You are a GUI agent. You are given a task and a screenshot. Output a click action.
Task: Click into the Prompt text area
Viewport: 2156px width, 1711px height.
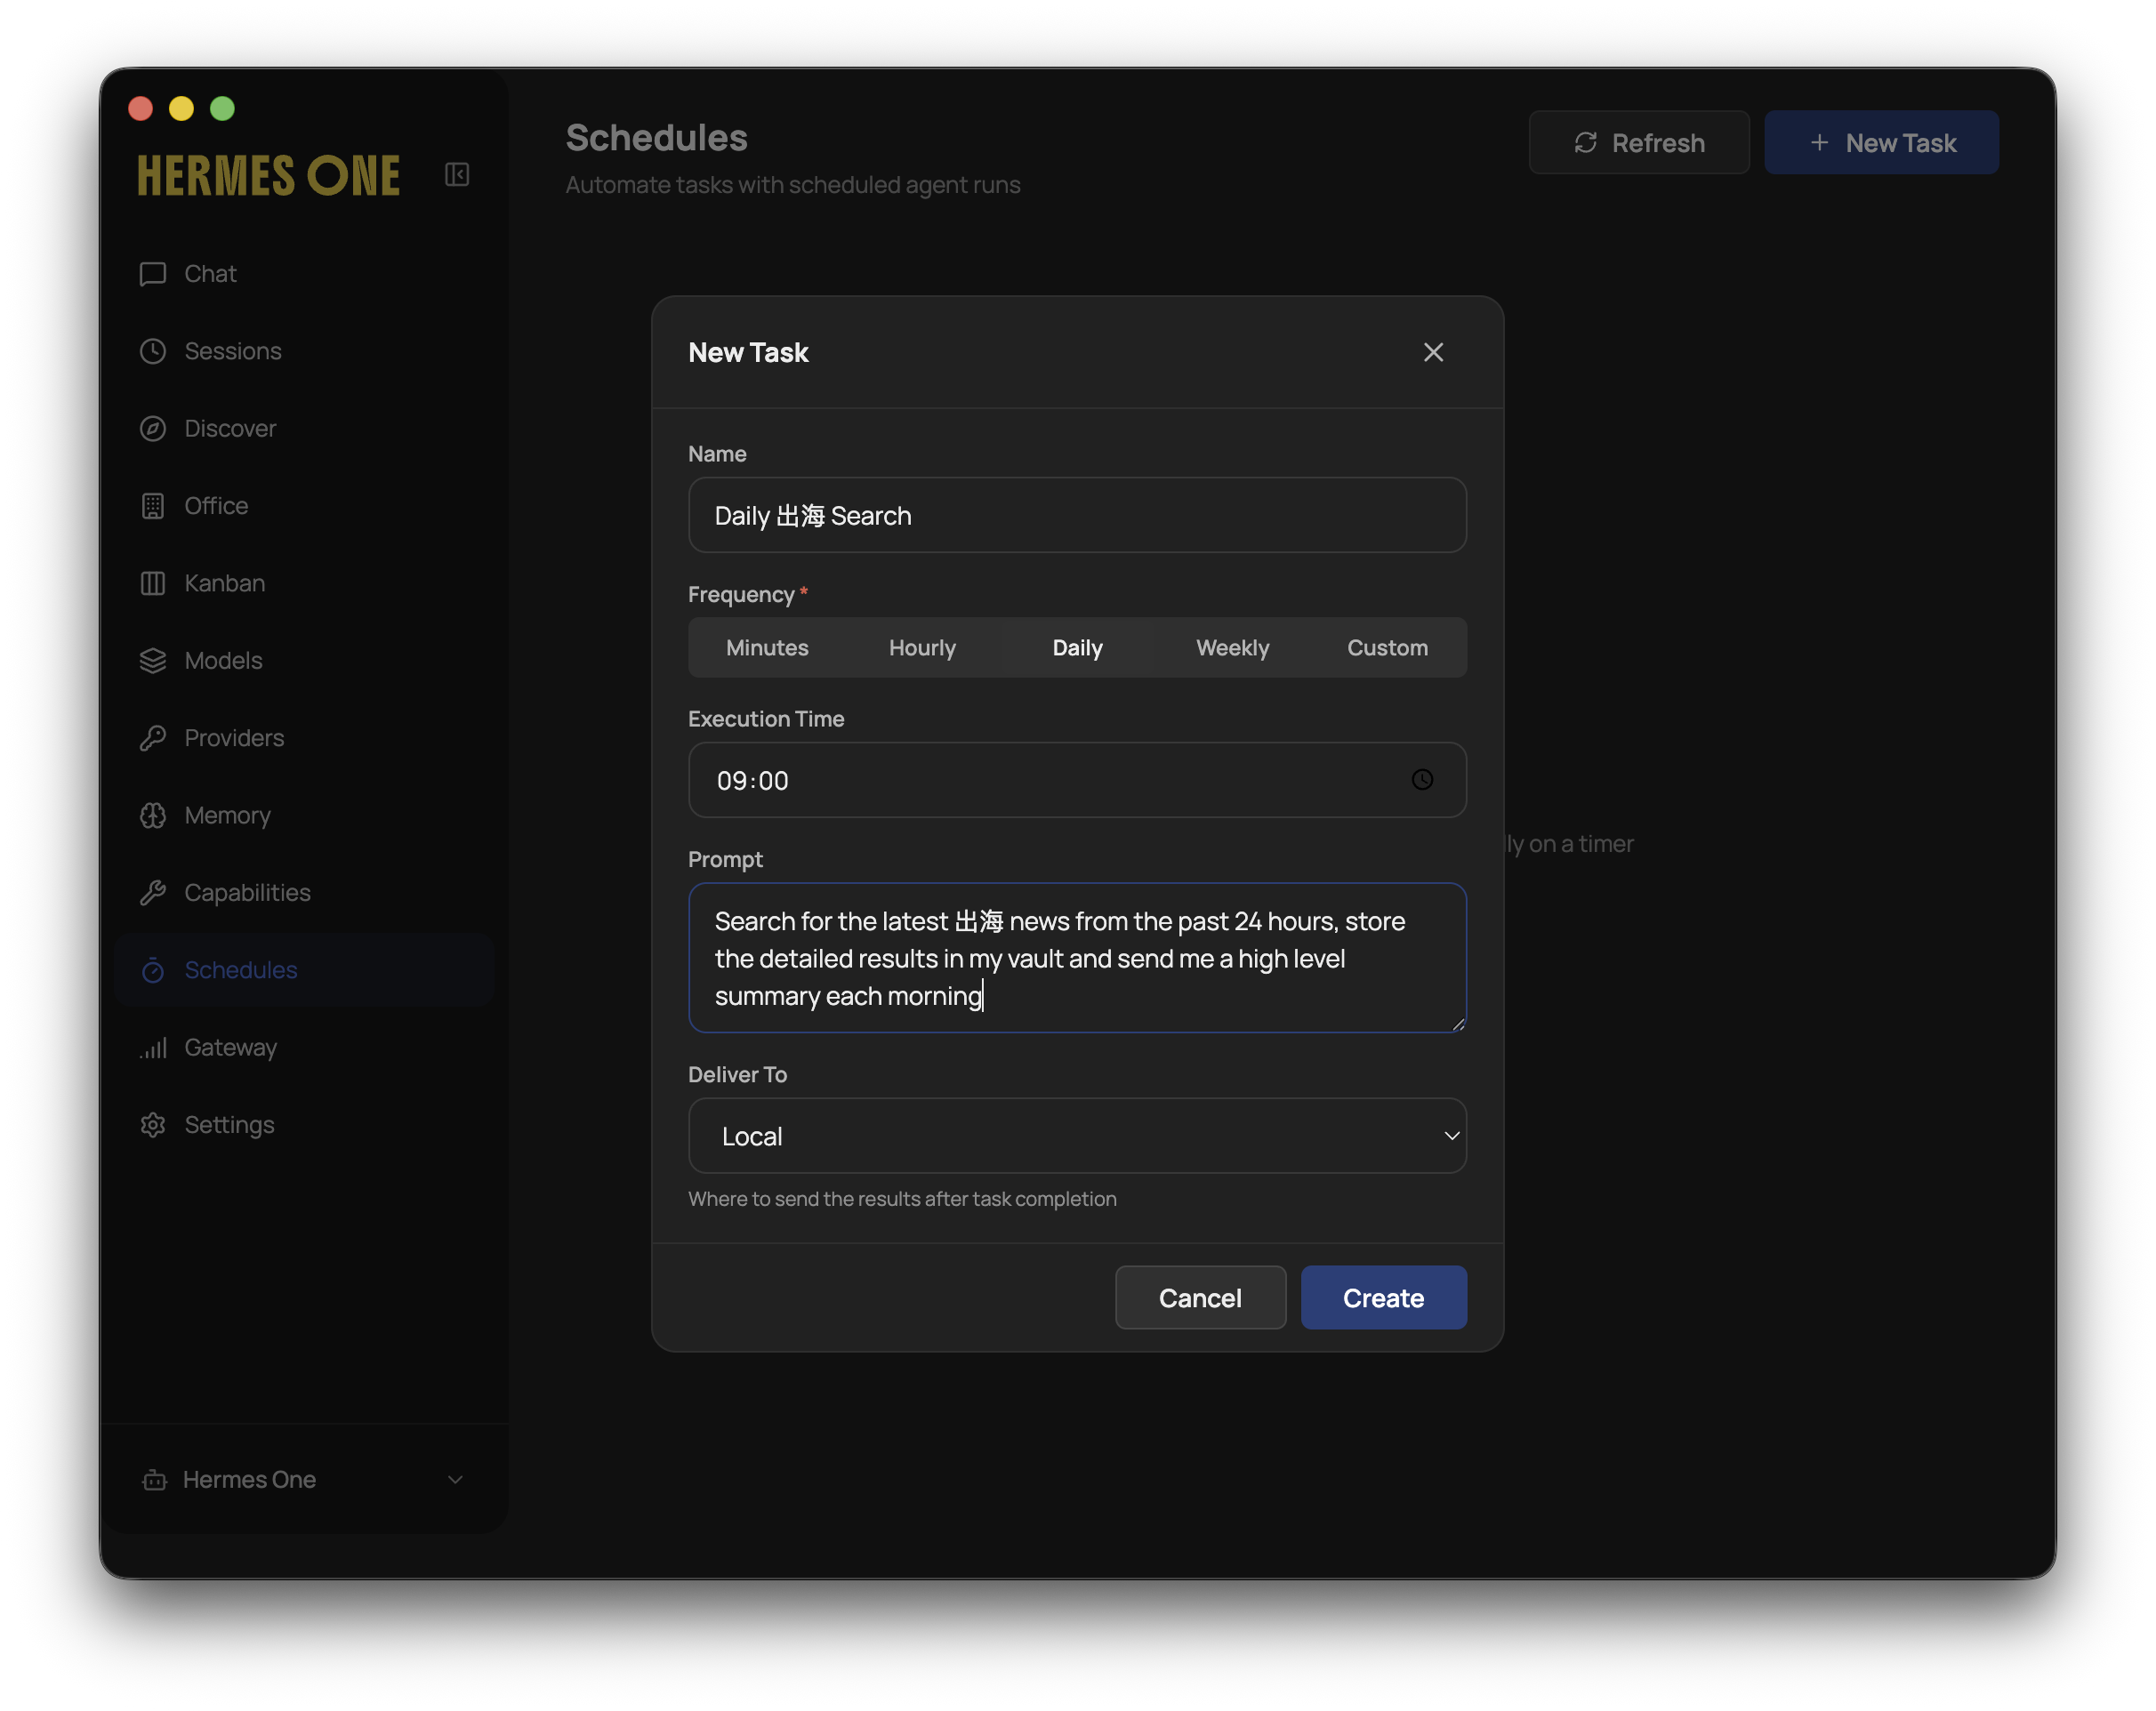click(1077, 958)
